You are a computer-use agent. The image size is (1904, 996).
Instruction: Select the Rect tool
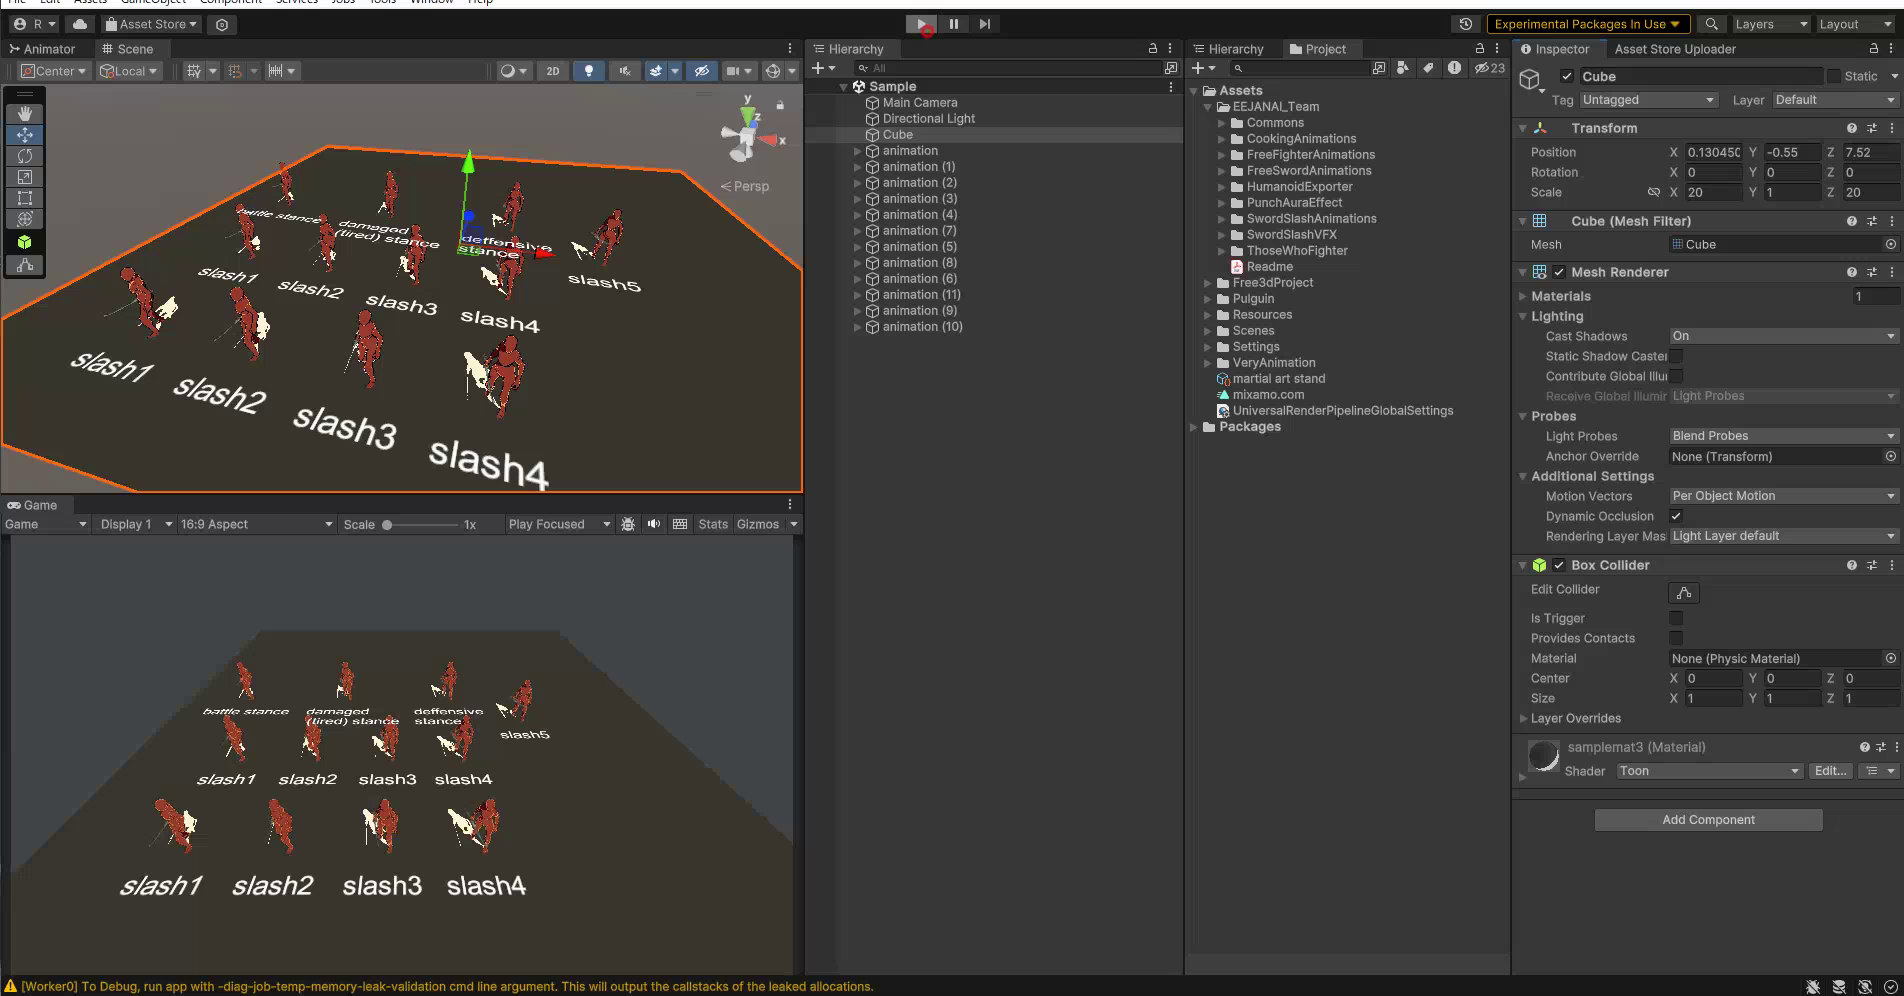[25, 198]
